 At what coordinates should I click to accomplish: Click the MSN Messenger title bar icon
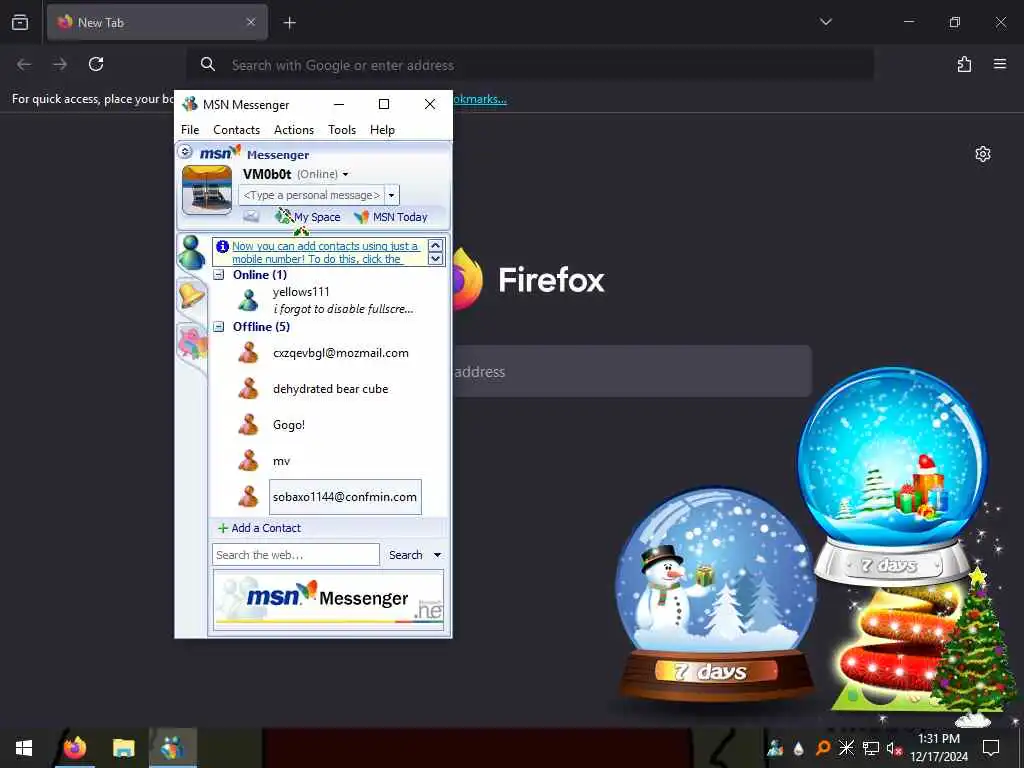(190, 104)
